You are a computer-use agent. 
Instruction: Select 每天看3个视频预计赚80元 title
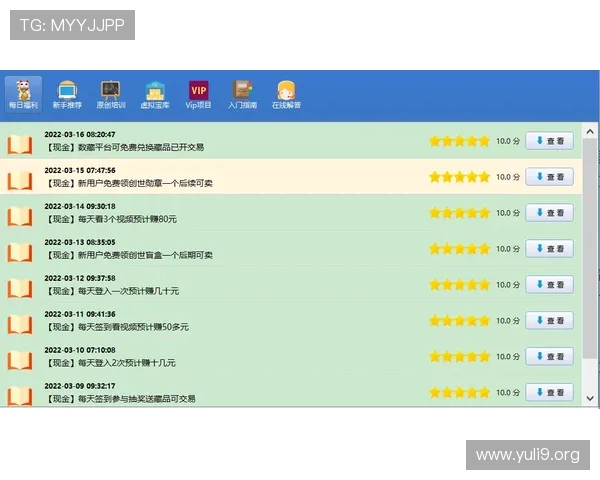pyautogui.click(x=127, y=219)
